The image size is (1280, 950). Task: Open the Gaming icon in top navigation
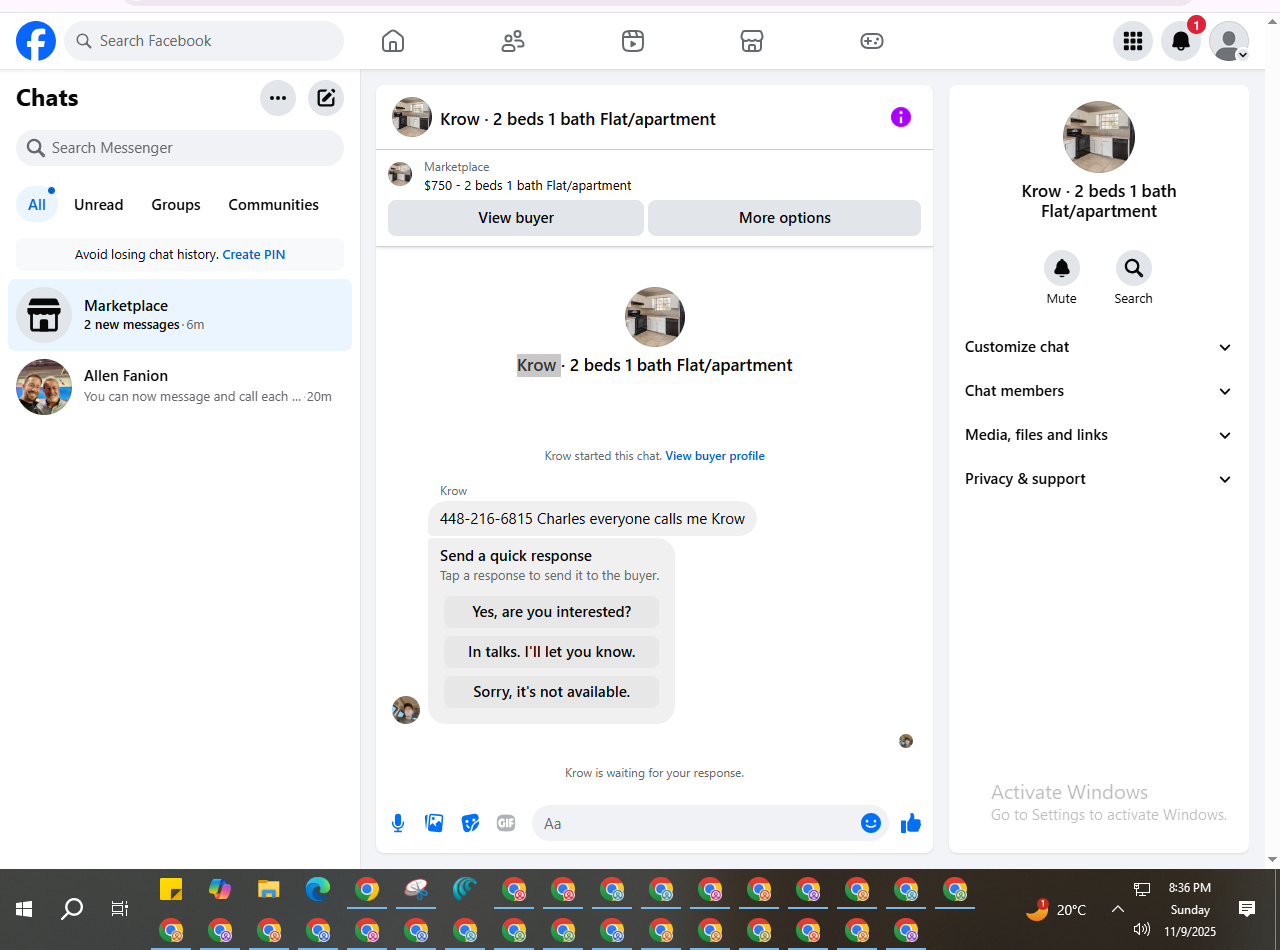click(872, 41)
